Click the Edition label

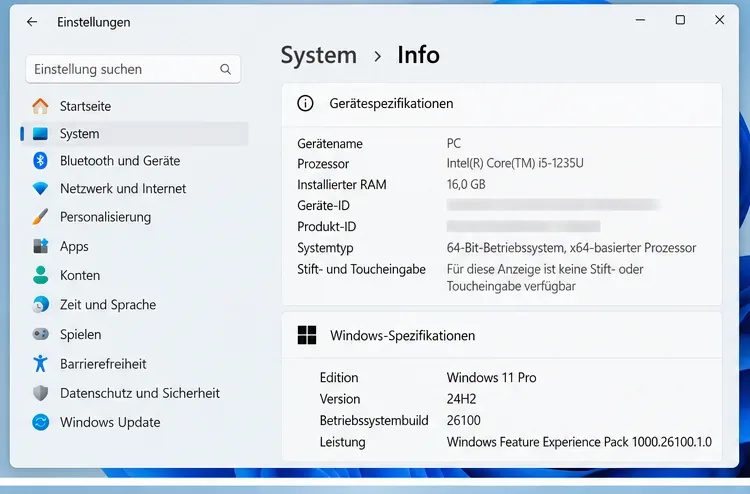[339, 377]
